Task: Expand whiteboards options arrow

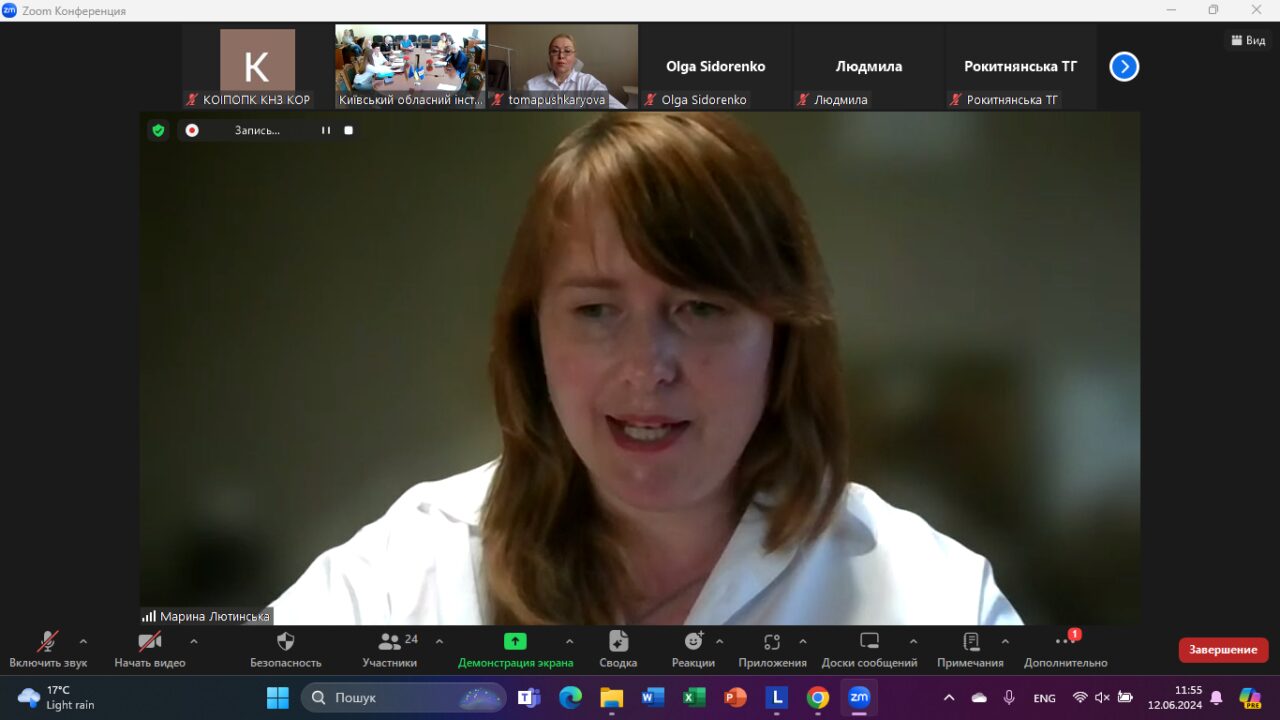Action: pyautogui.click(x=913, y=641)
